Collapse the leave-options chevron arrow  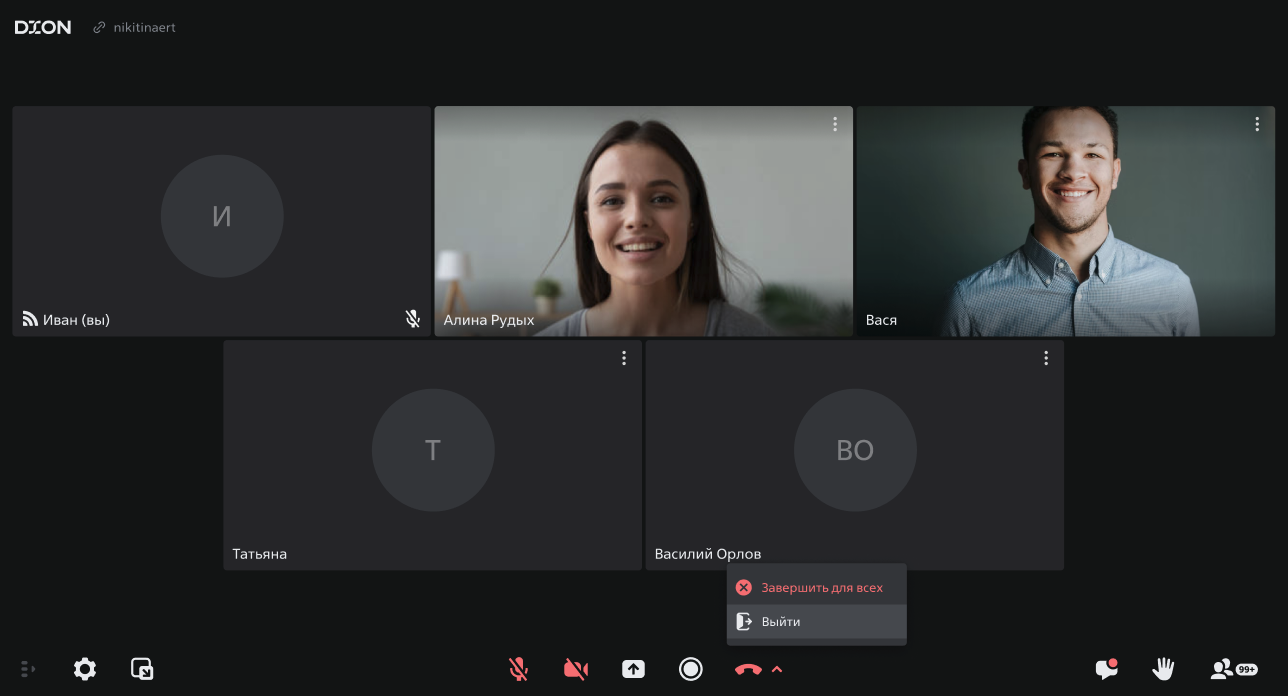point(777,669)
